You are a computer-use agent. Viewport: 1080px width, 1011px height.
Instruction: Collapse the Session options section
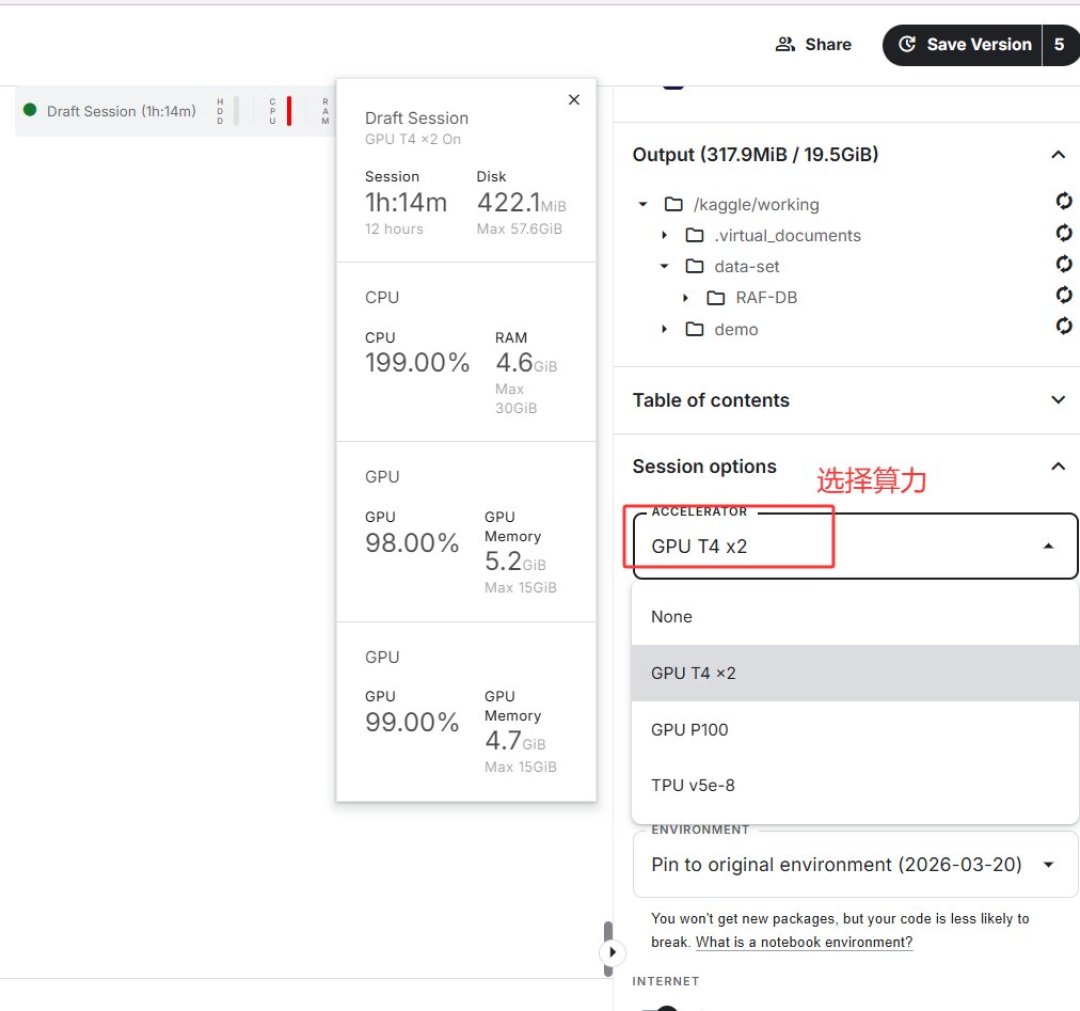pos(1058,466)
